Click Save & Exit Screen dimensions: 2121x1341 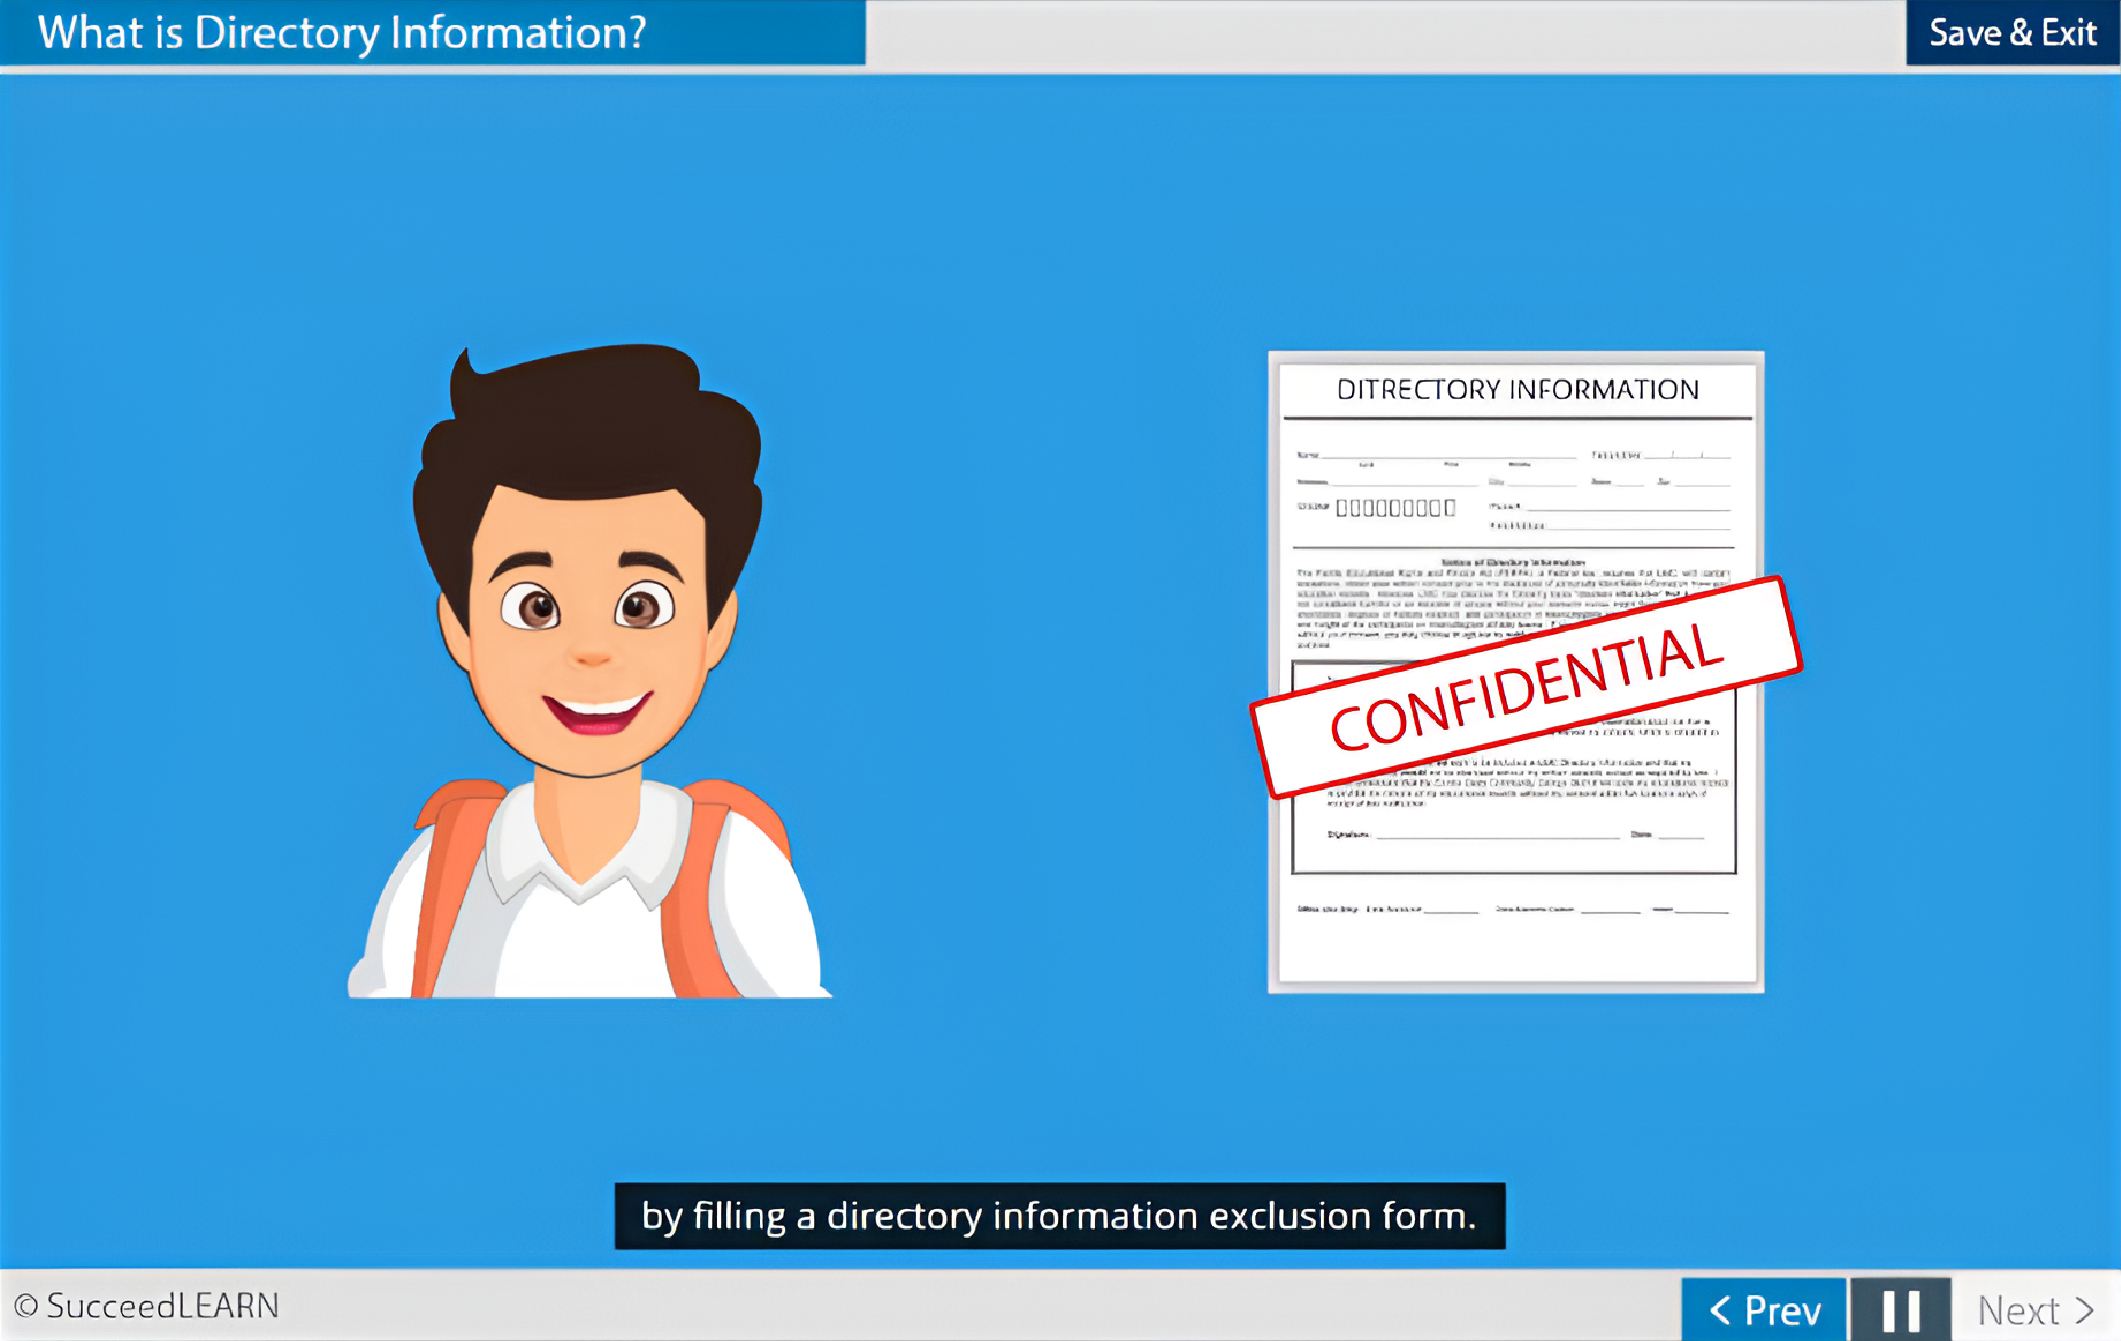pyautogui.click(x=2012, y=33)
